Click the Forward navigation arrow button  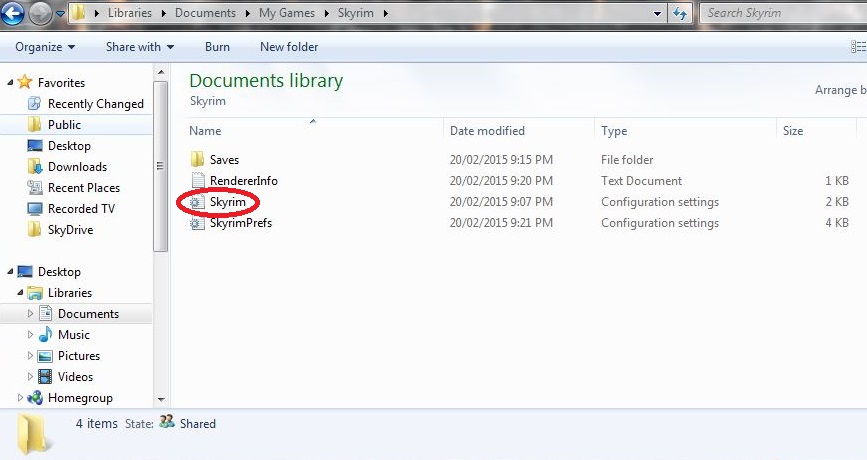tap(40, 13)
